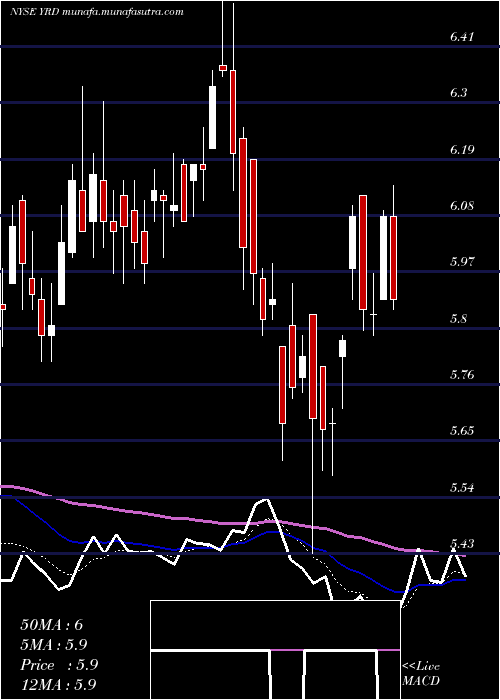Click the 5.54 price axis label
This screenshot has height=700, width=500.
462,488
